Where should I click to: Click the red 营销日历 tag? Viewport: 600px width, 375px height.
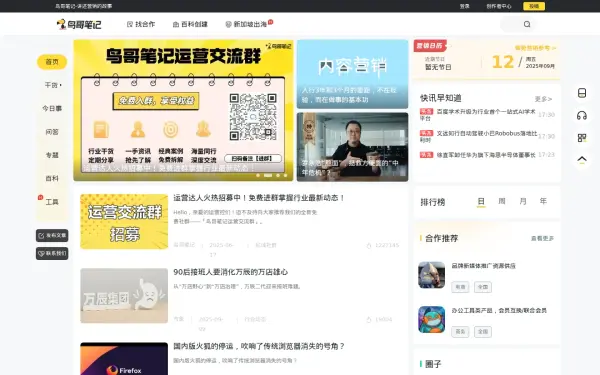tap(430, 46)
